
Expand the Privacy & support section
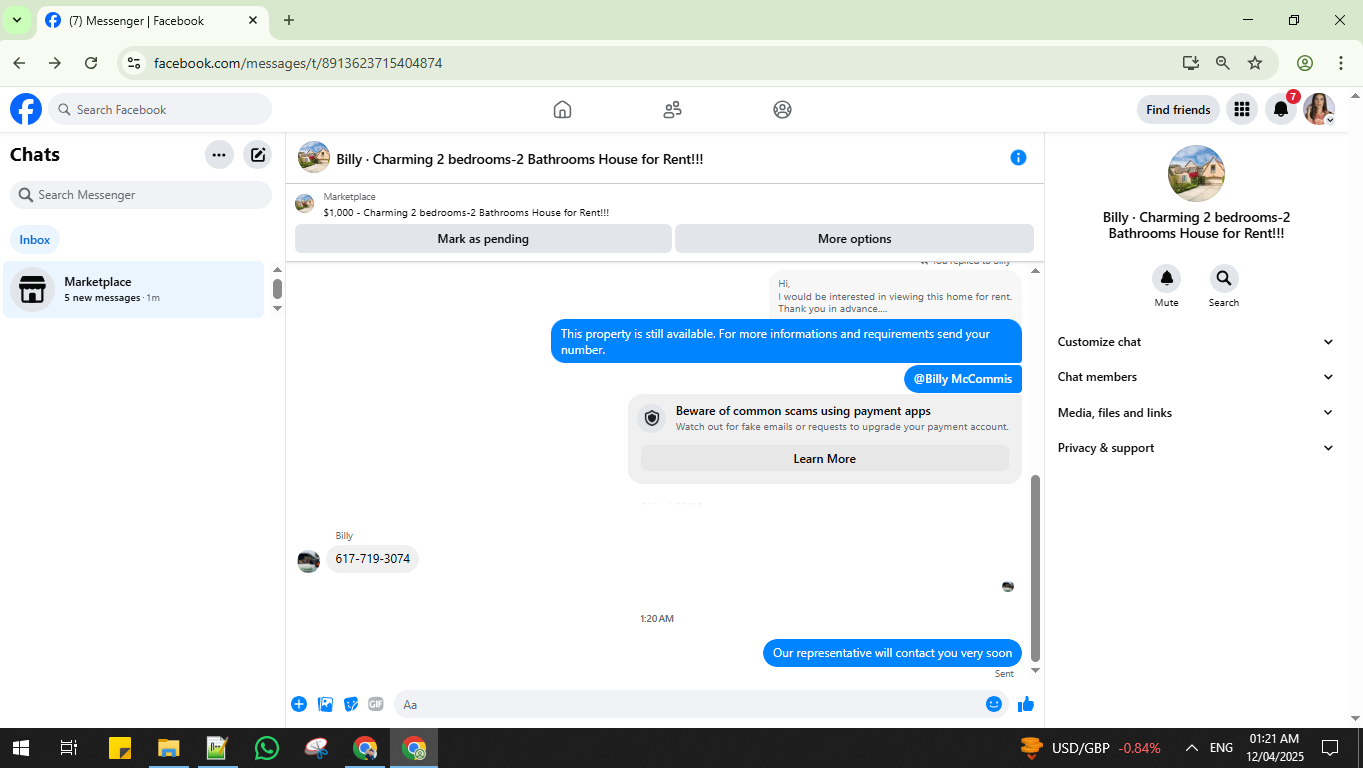[1196, 448]
